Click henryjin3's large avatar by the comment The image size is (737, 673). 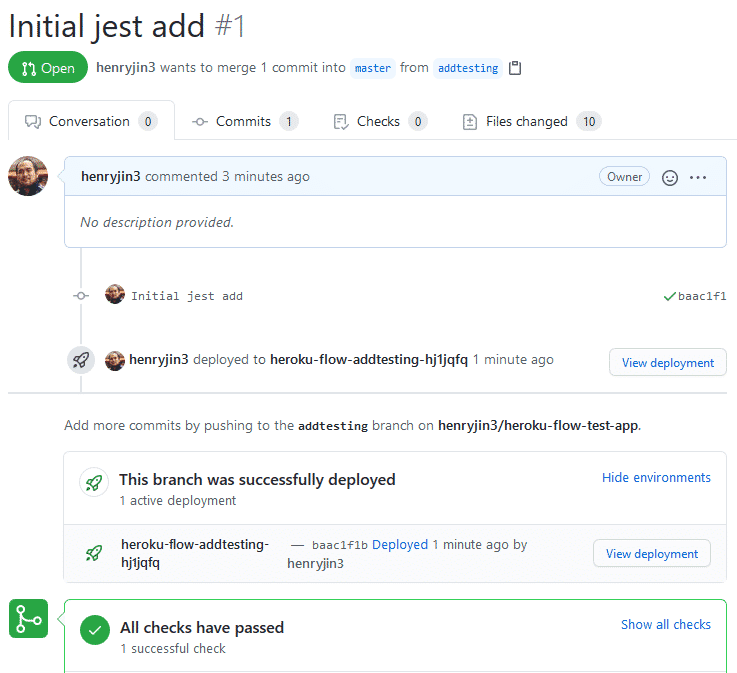[x=28, y=176]
